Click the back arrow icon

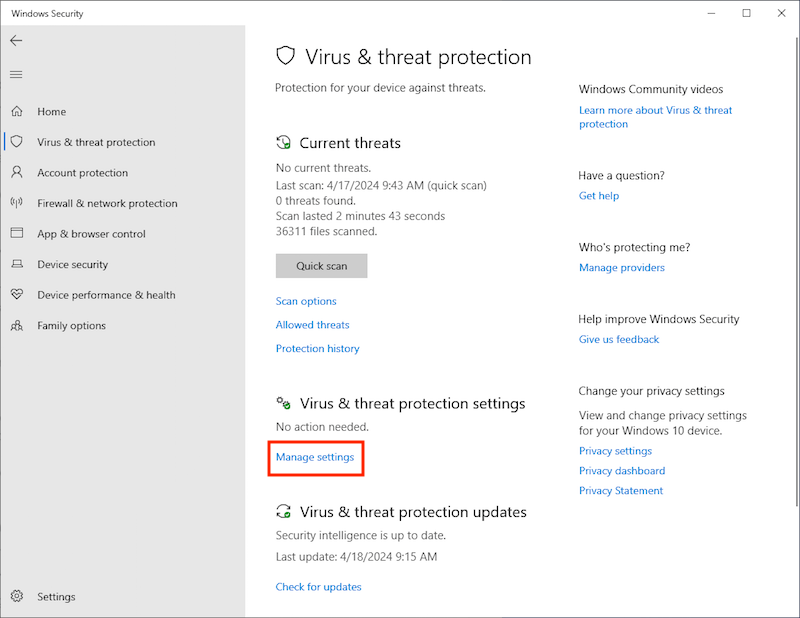point(16,41)
